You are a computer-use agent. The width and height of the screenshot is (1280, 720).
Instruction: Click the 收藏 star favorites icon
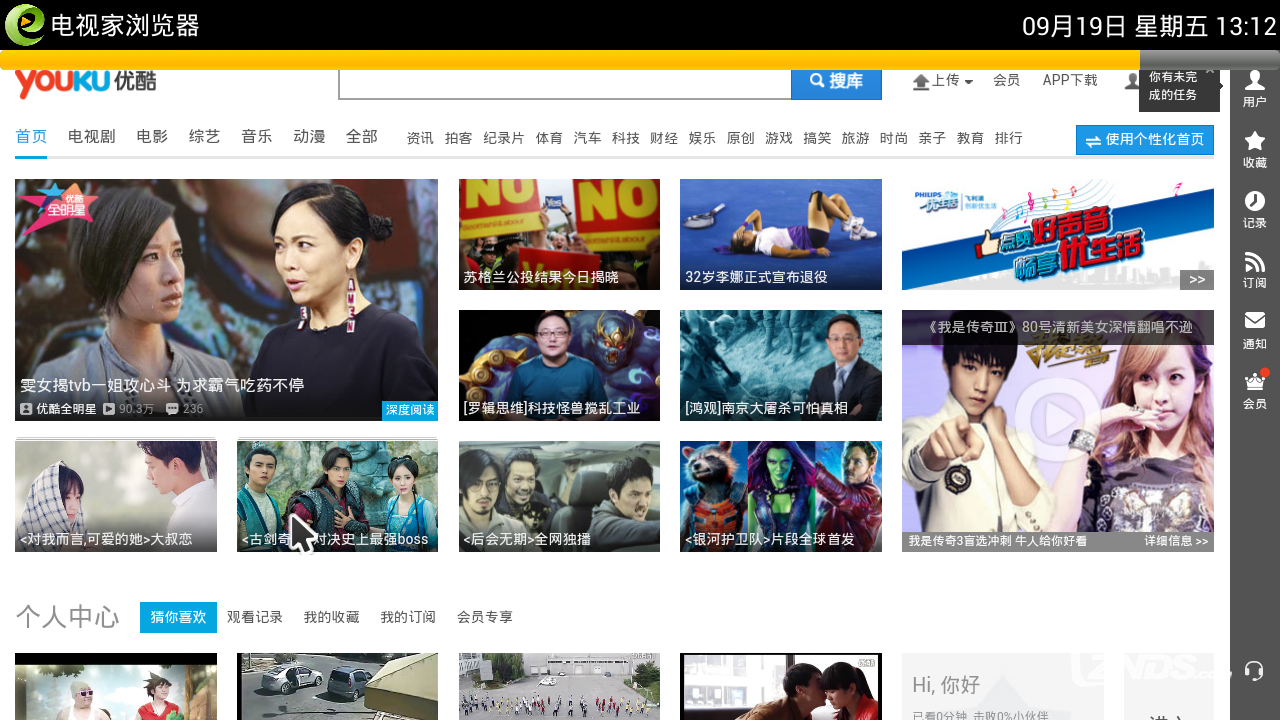[x=1254, y=148]
